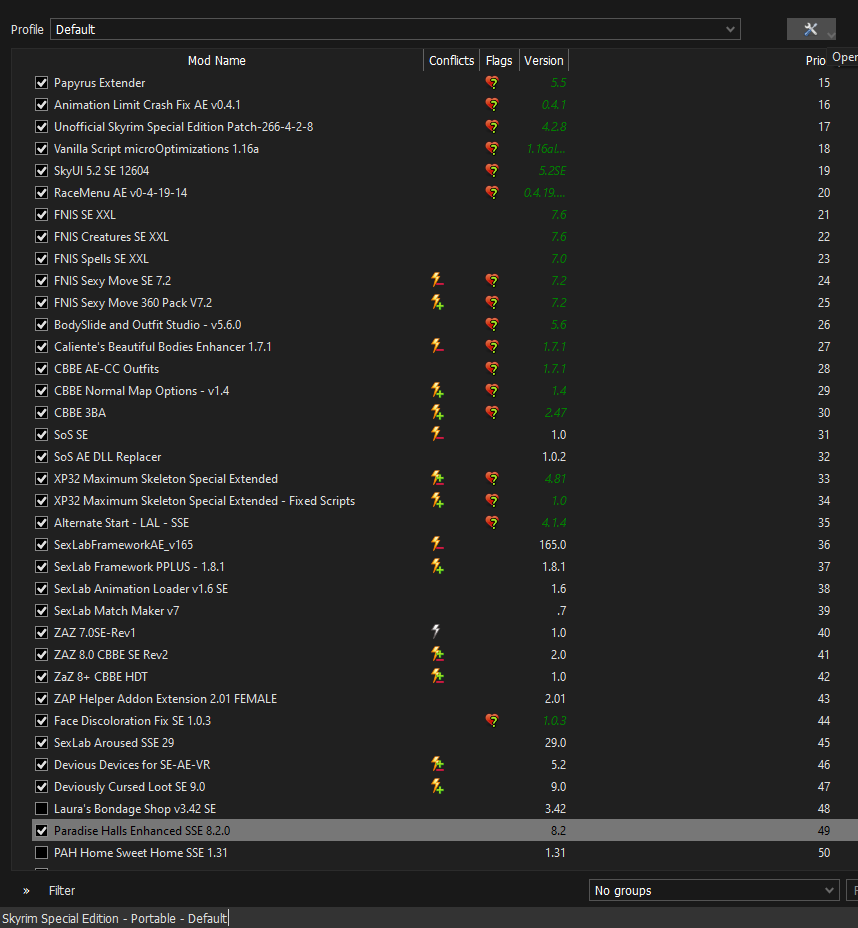
Task: Click conflict icon for Devious Devices for SE-AE-VR
Action: coord(437,764)
